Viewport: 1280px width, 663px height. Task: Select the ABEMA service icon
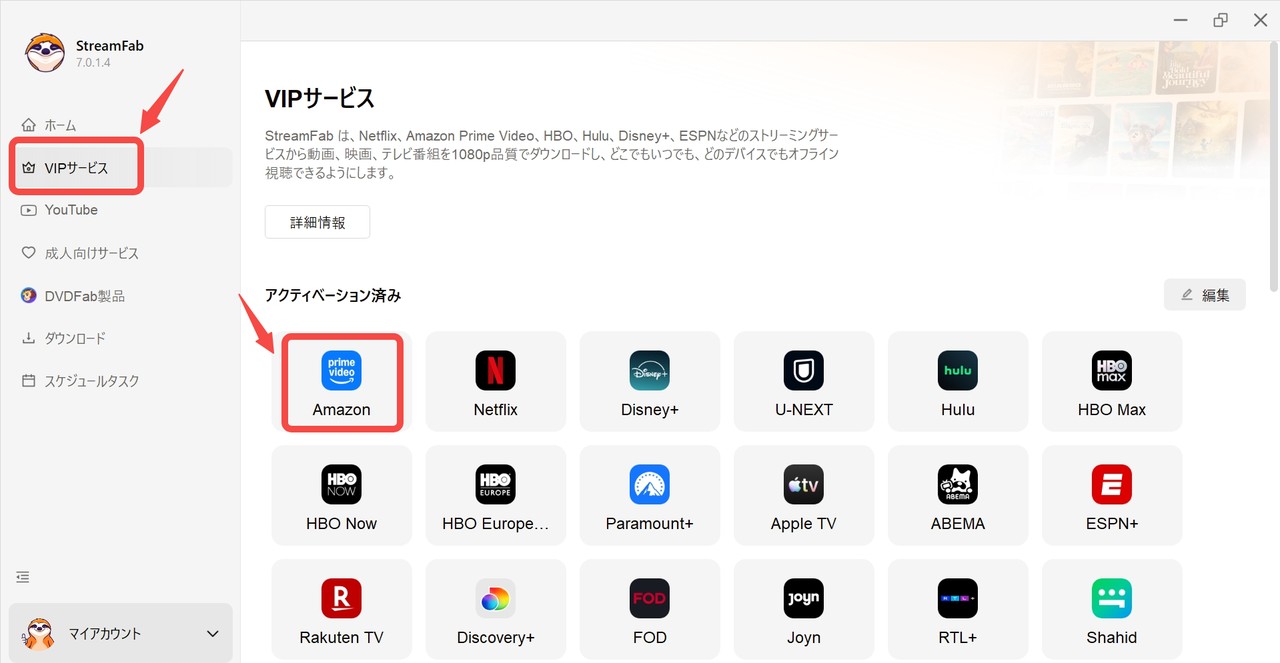pyautogui.click(x=957, y=495)
